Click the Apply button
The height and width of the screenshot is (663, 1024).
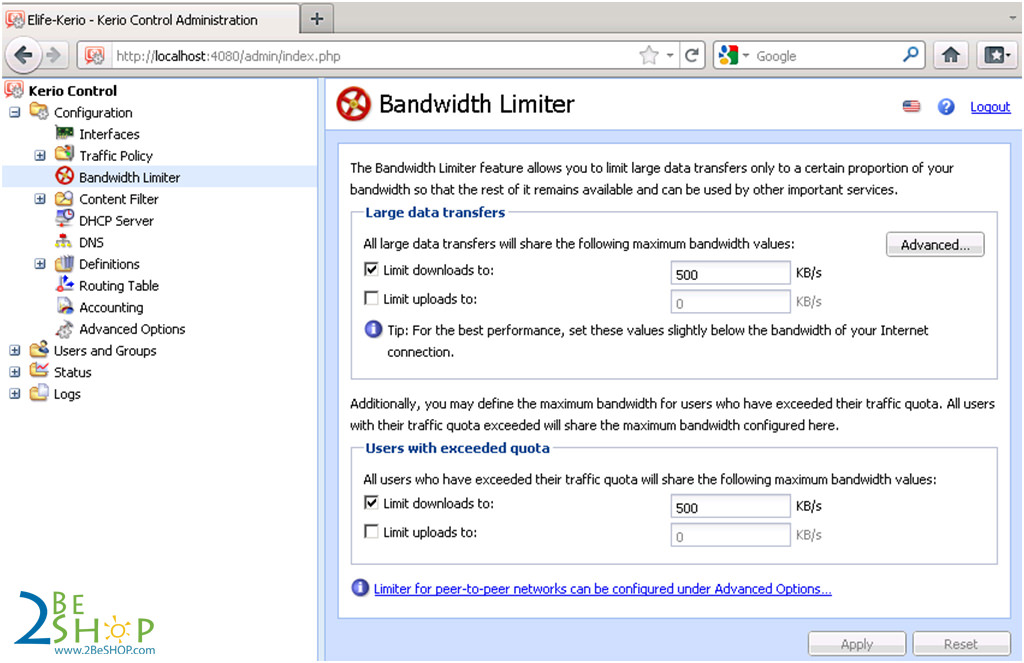pyautogui.click(x=857, y=644)
